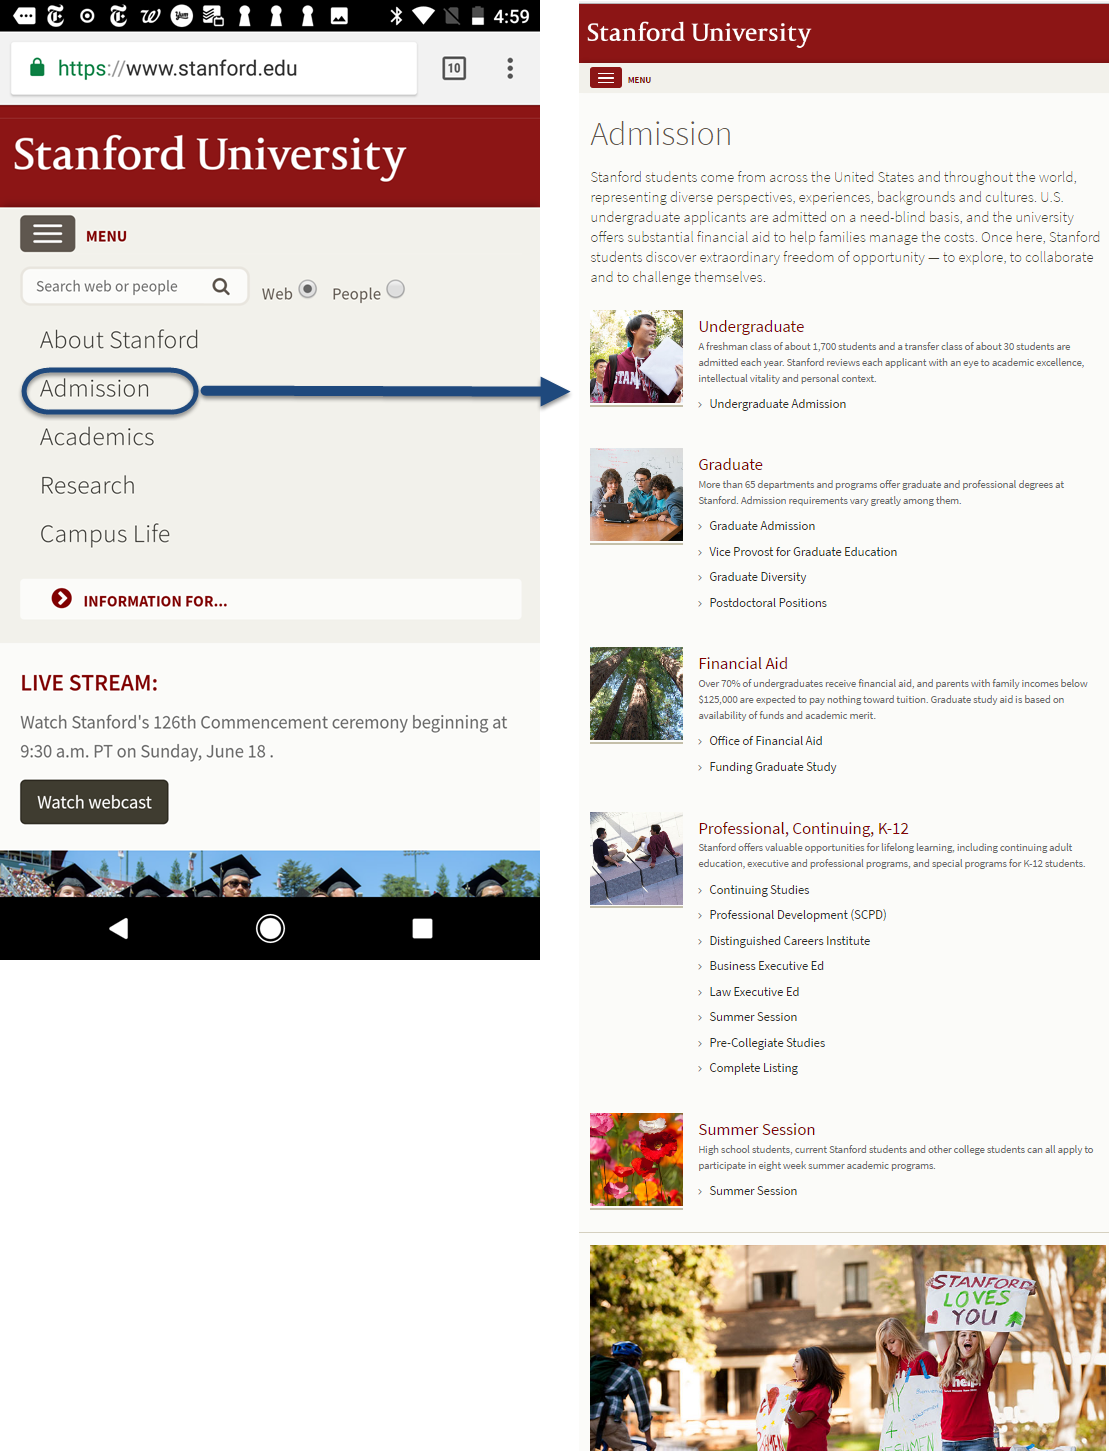Open the Office of Financial Aid link
This screenshot has width=1115, height=1451.
(765, 740)
